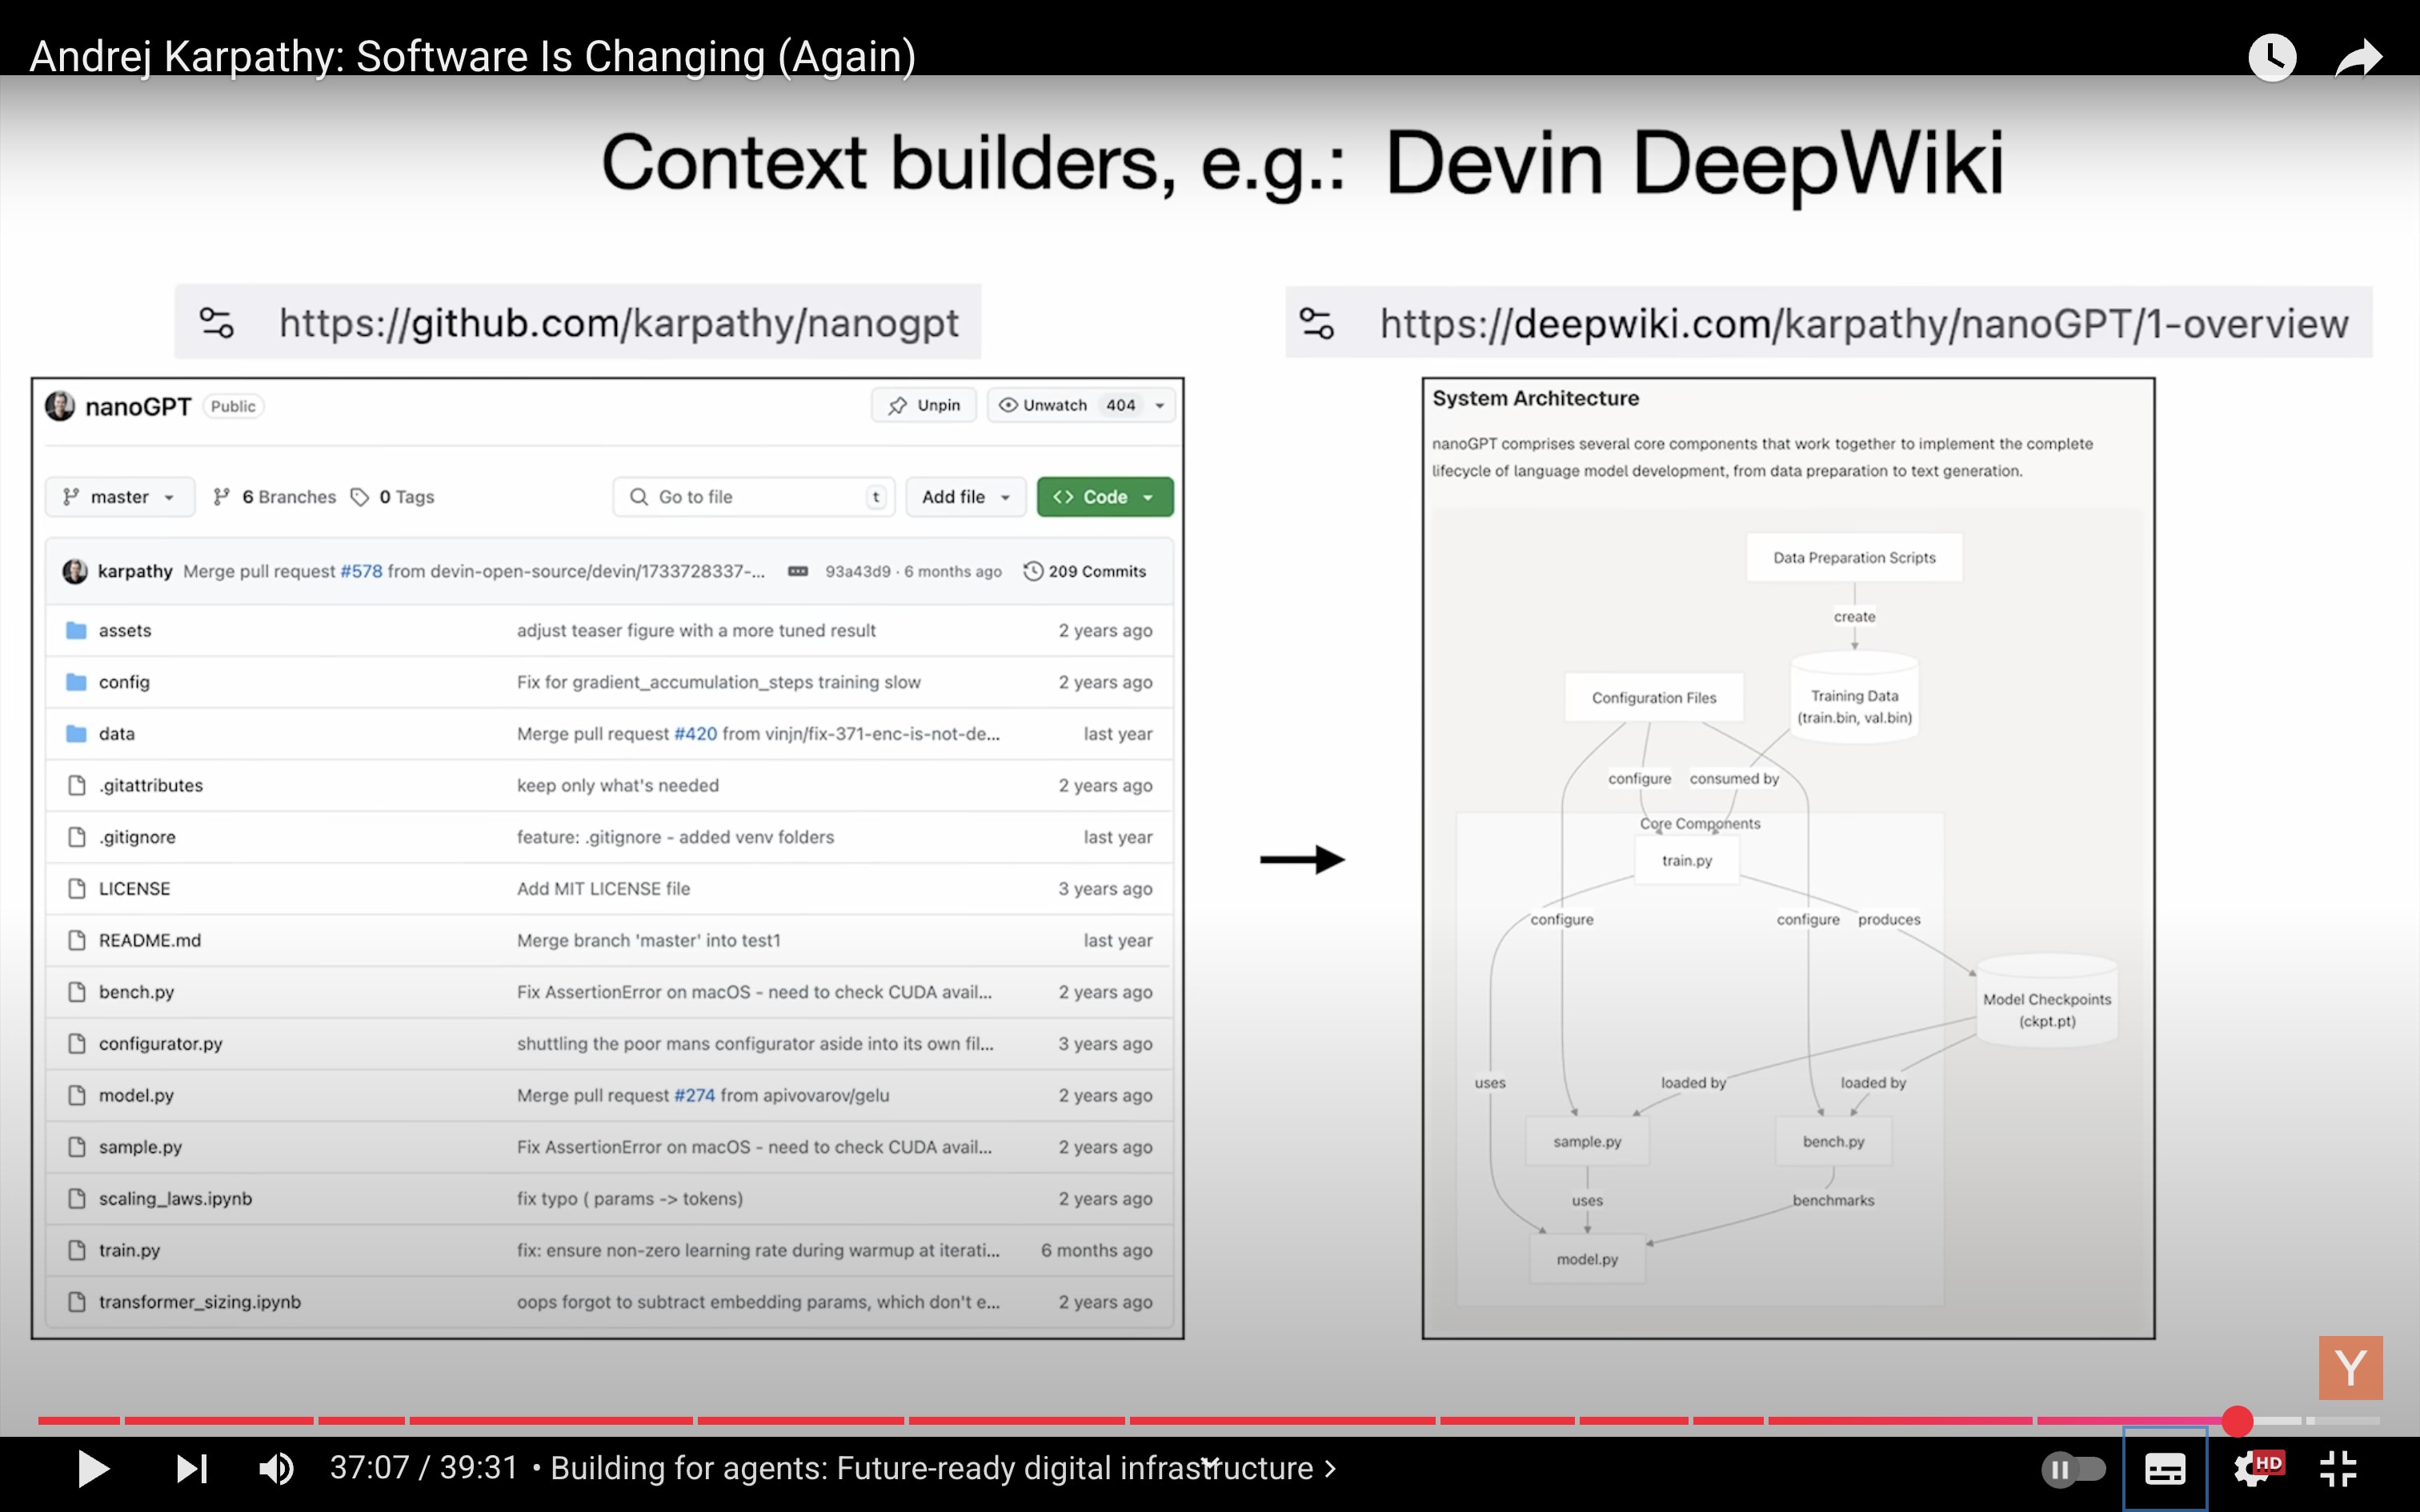The image size is (2420, 1512).
Task: Click the Watch later clock icon
Action: (2272, 57)
